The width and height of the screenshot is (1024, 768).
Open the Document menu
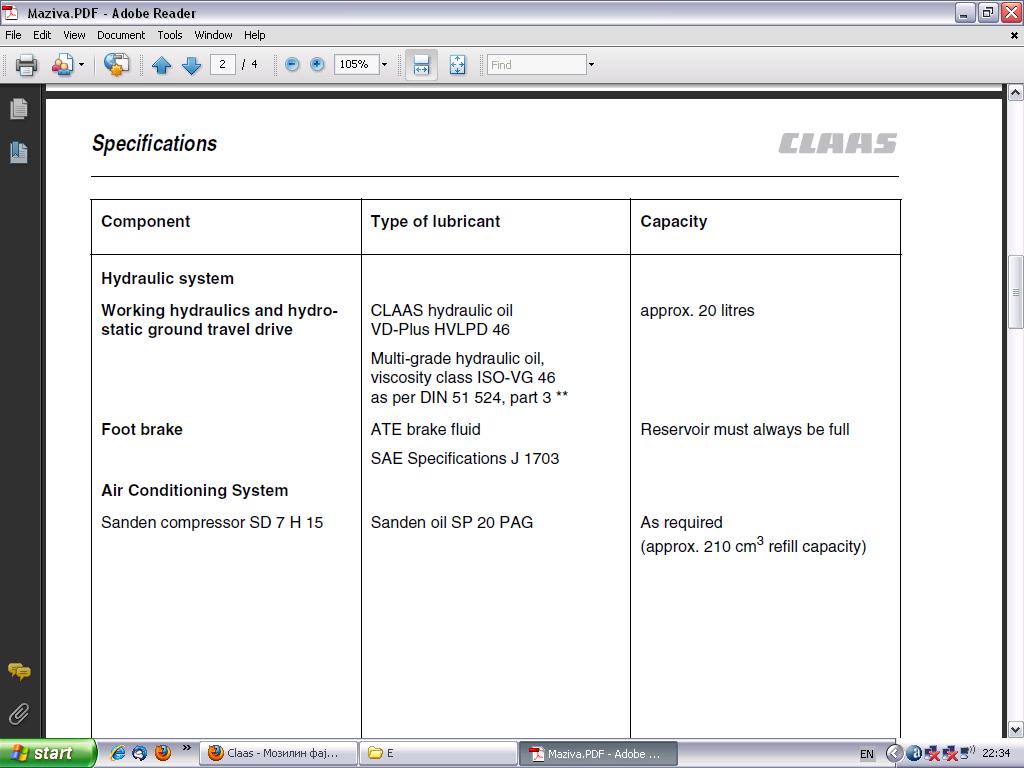[121, 35]
